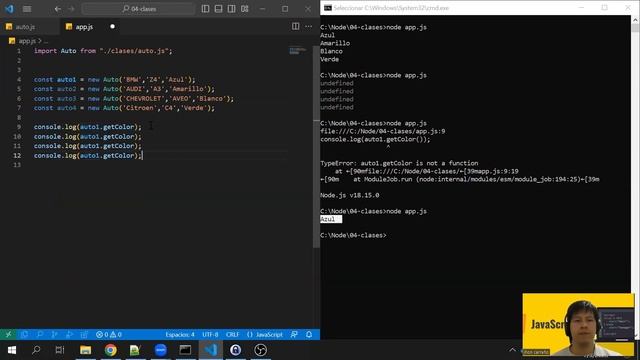This screenshot has height=360, width=640.
Task: Open the green notepad app on taskbar
Action: click(135, 350)
